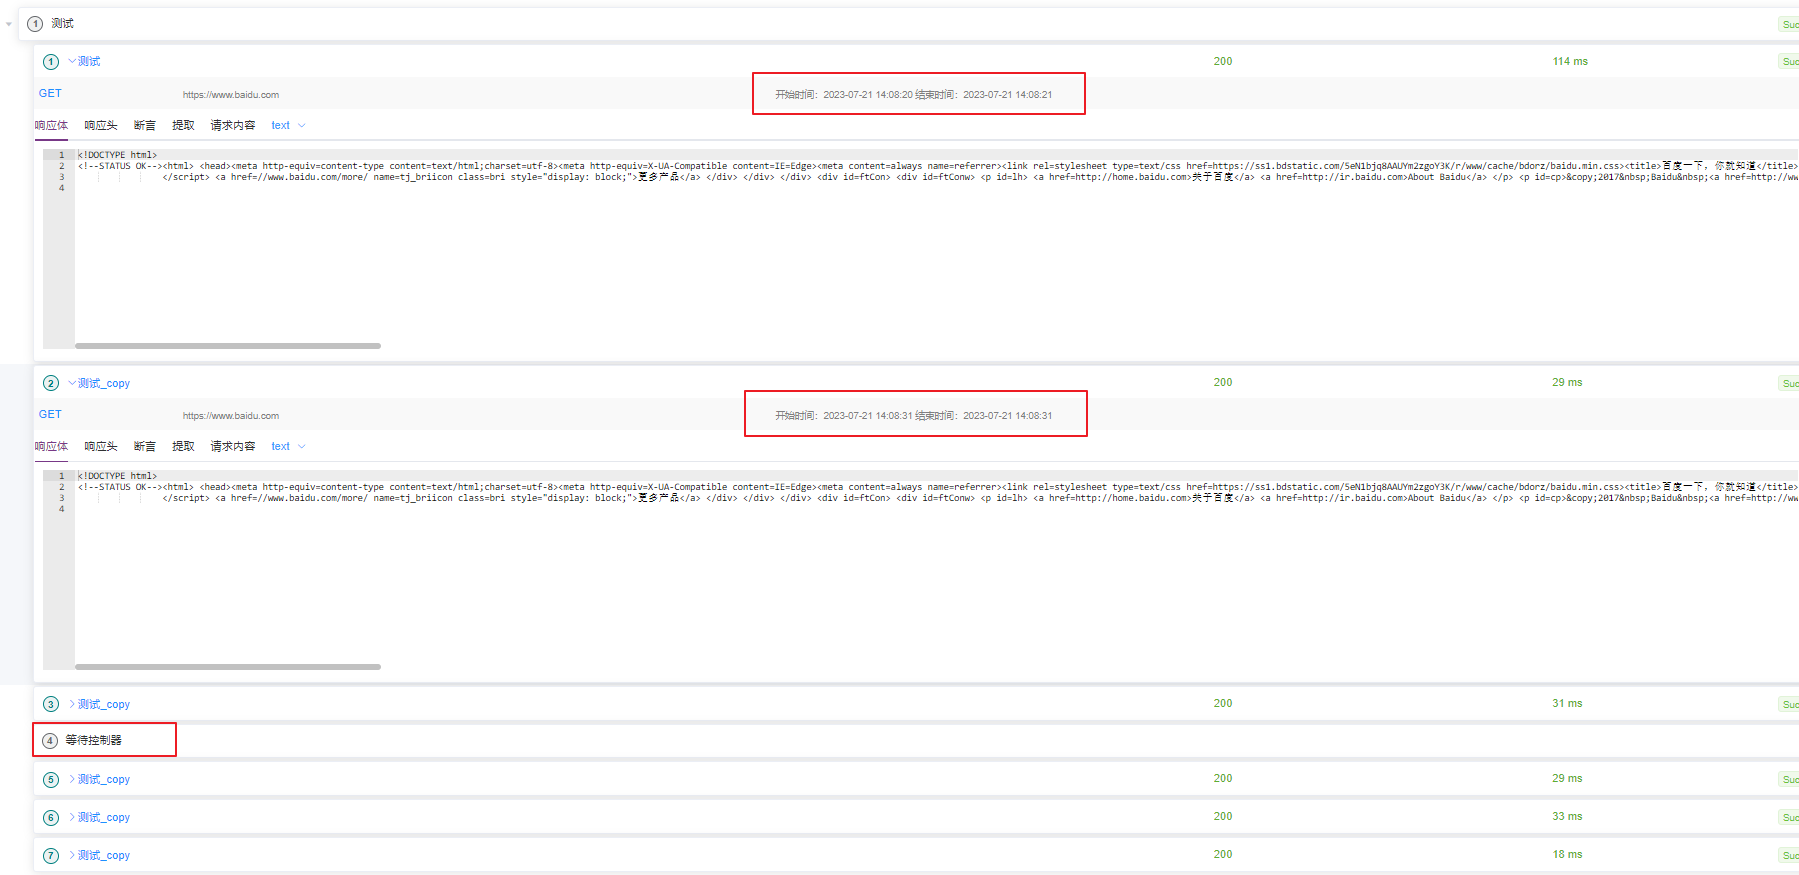The image size is (1799, 875).
Task: Click the horizontal scrollbar in step 2 response
Action: click(228, 667)
